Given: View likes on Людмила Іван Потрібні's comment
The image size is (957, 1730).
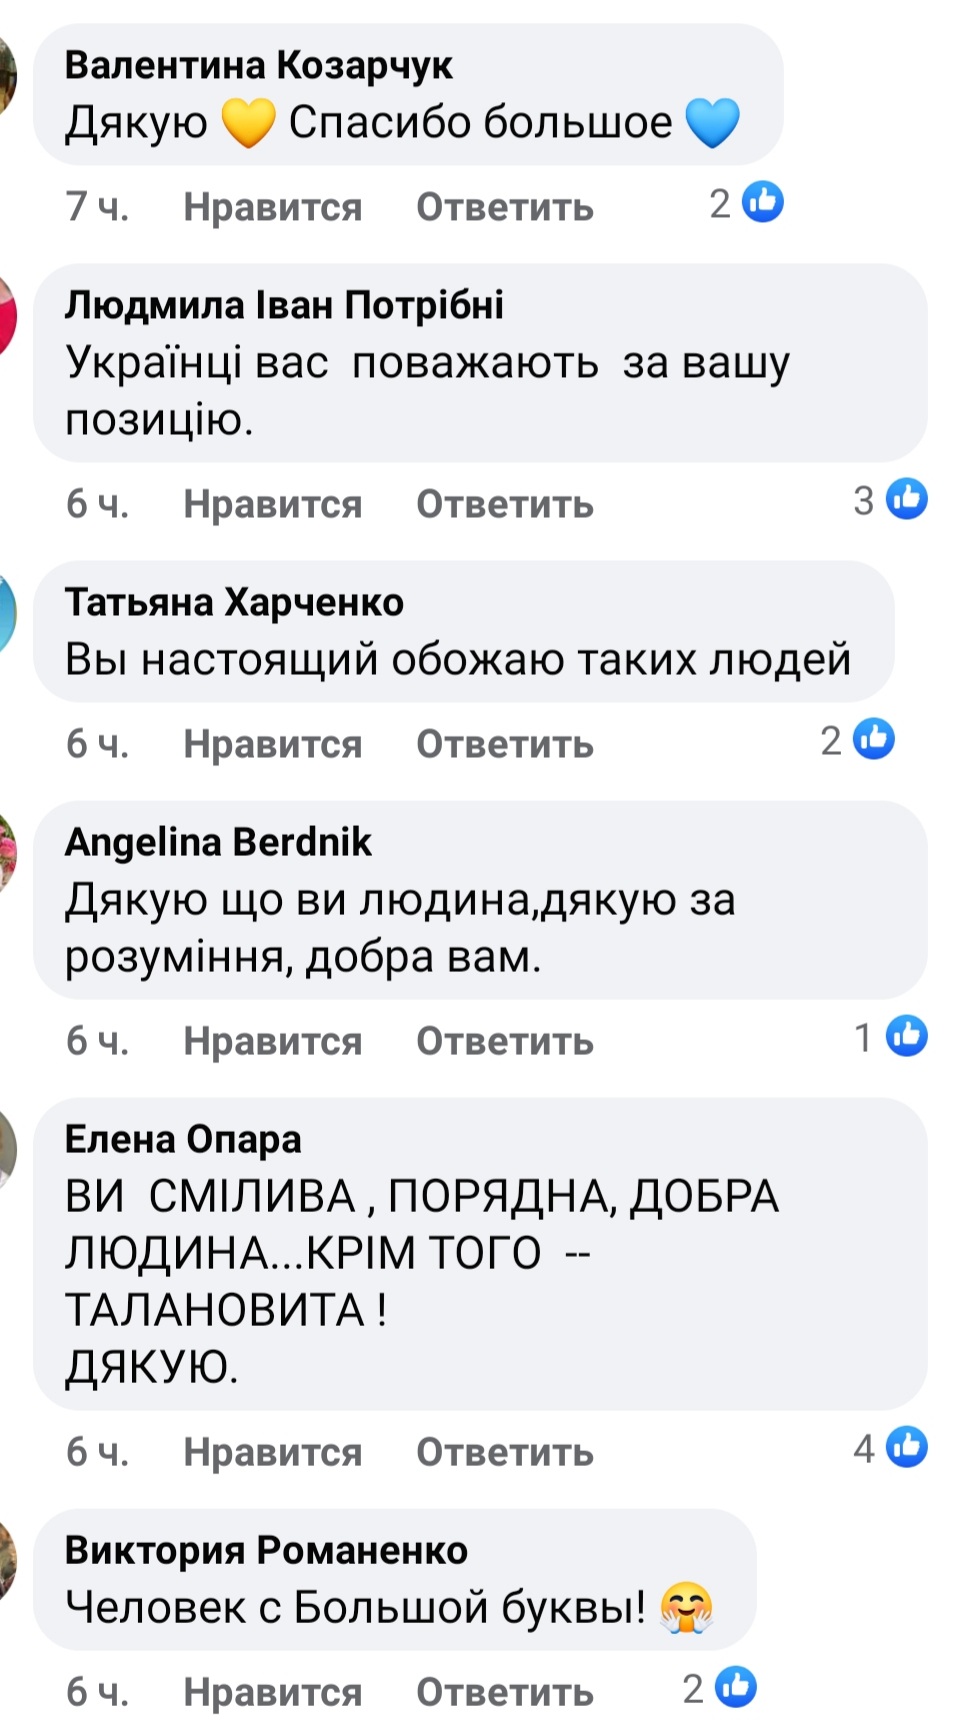Looking at the screenshot, I should coord(890,499).
